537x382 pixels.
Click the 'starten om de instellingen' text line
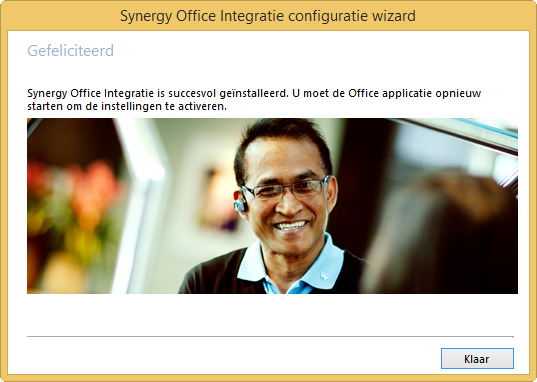(127, 107)
